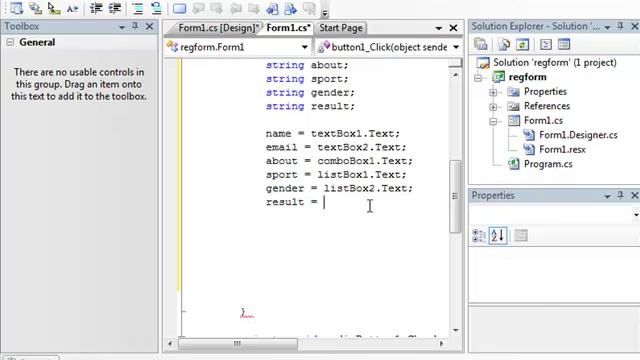Decrease line indent using the outdent icon
This screenshot has height=360, width=640.
[96, 8]
